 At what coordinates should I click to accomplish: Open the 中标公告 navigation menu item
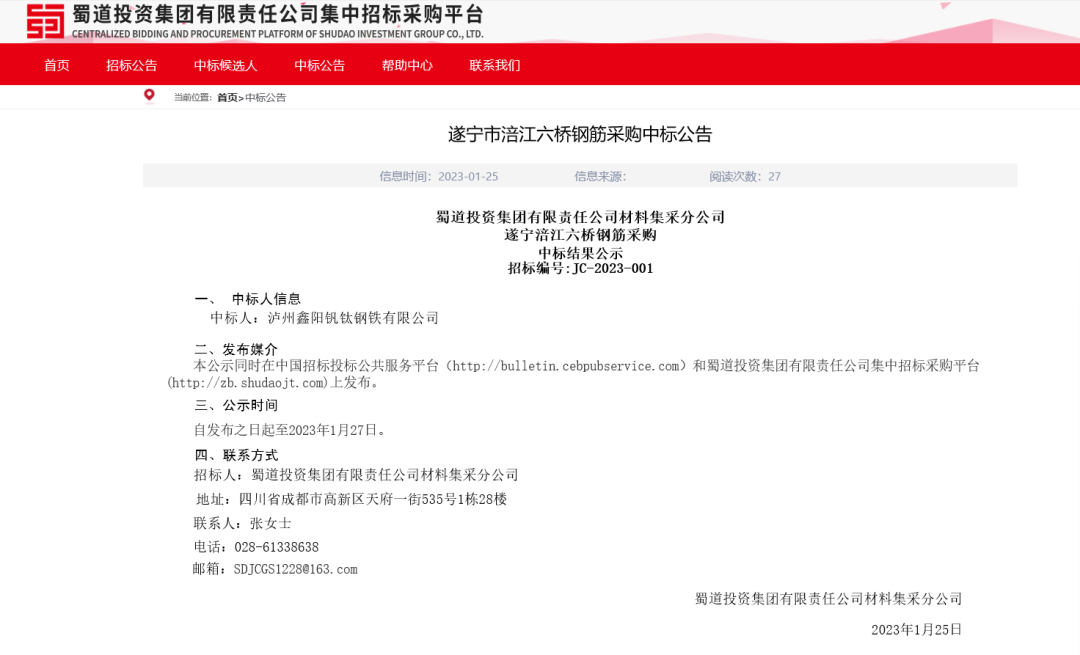(320, 65)
